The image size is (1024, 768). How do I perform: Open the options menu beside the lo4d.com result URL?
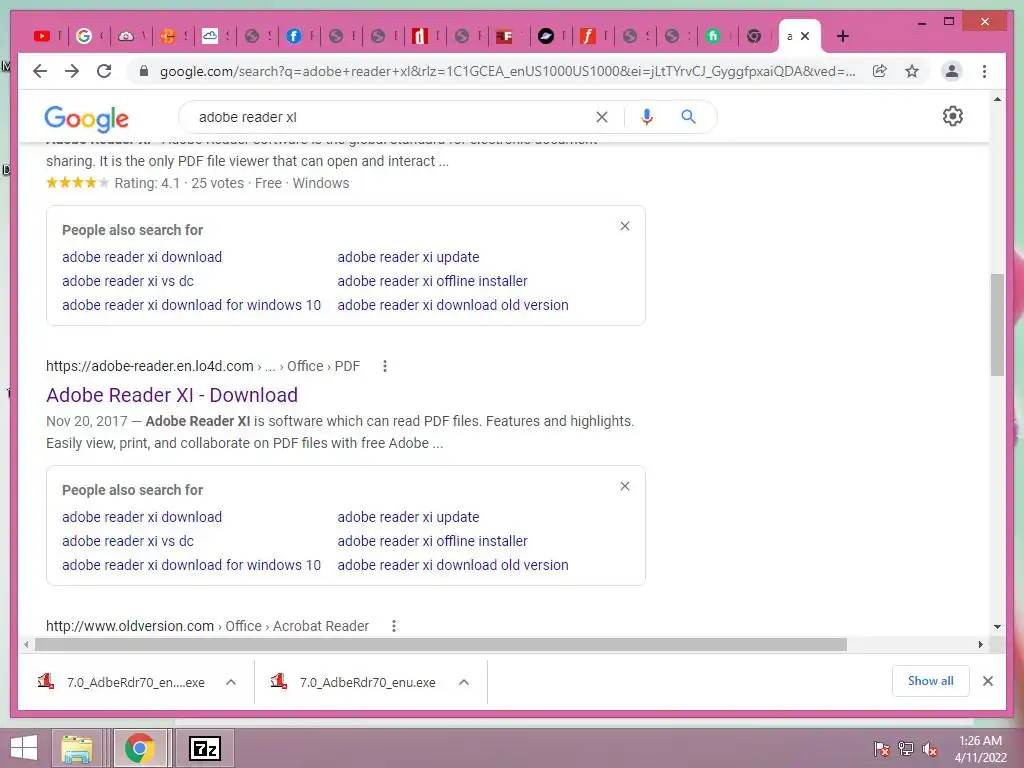385,366
